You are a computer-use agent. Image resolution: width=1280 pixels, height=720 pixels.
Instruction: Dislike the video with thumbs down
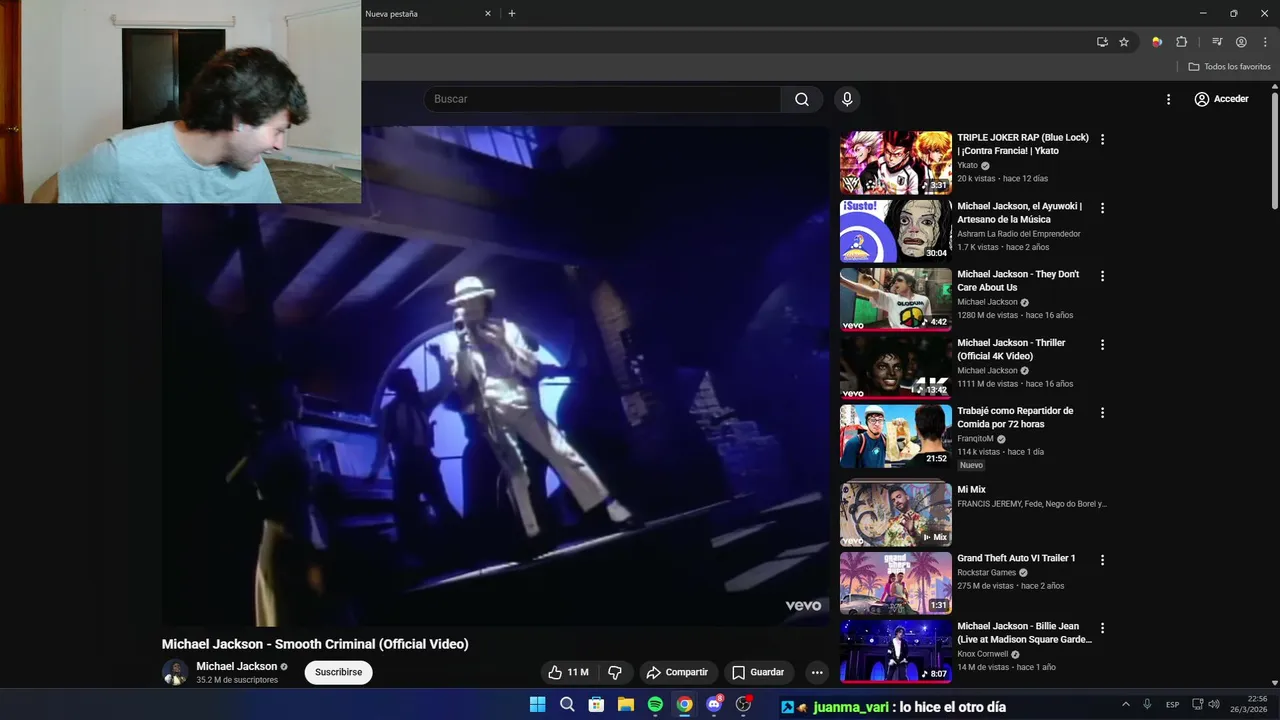point(615,672)
